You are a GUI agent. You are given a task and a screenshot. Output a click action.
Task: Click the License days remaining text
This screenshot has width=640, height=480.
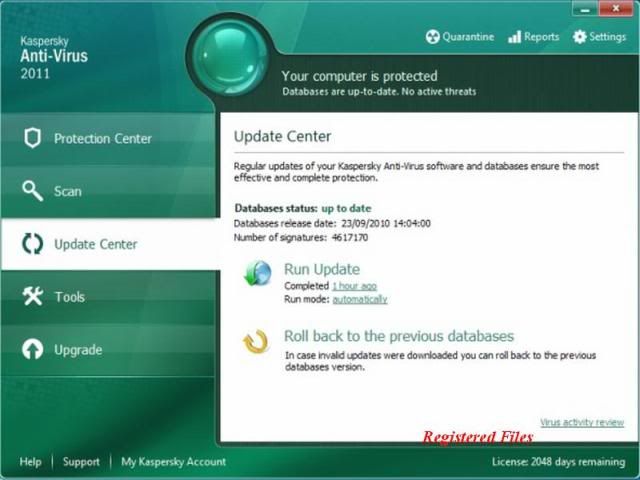coord(558,462)
